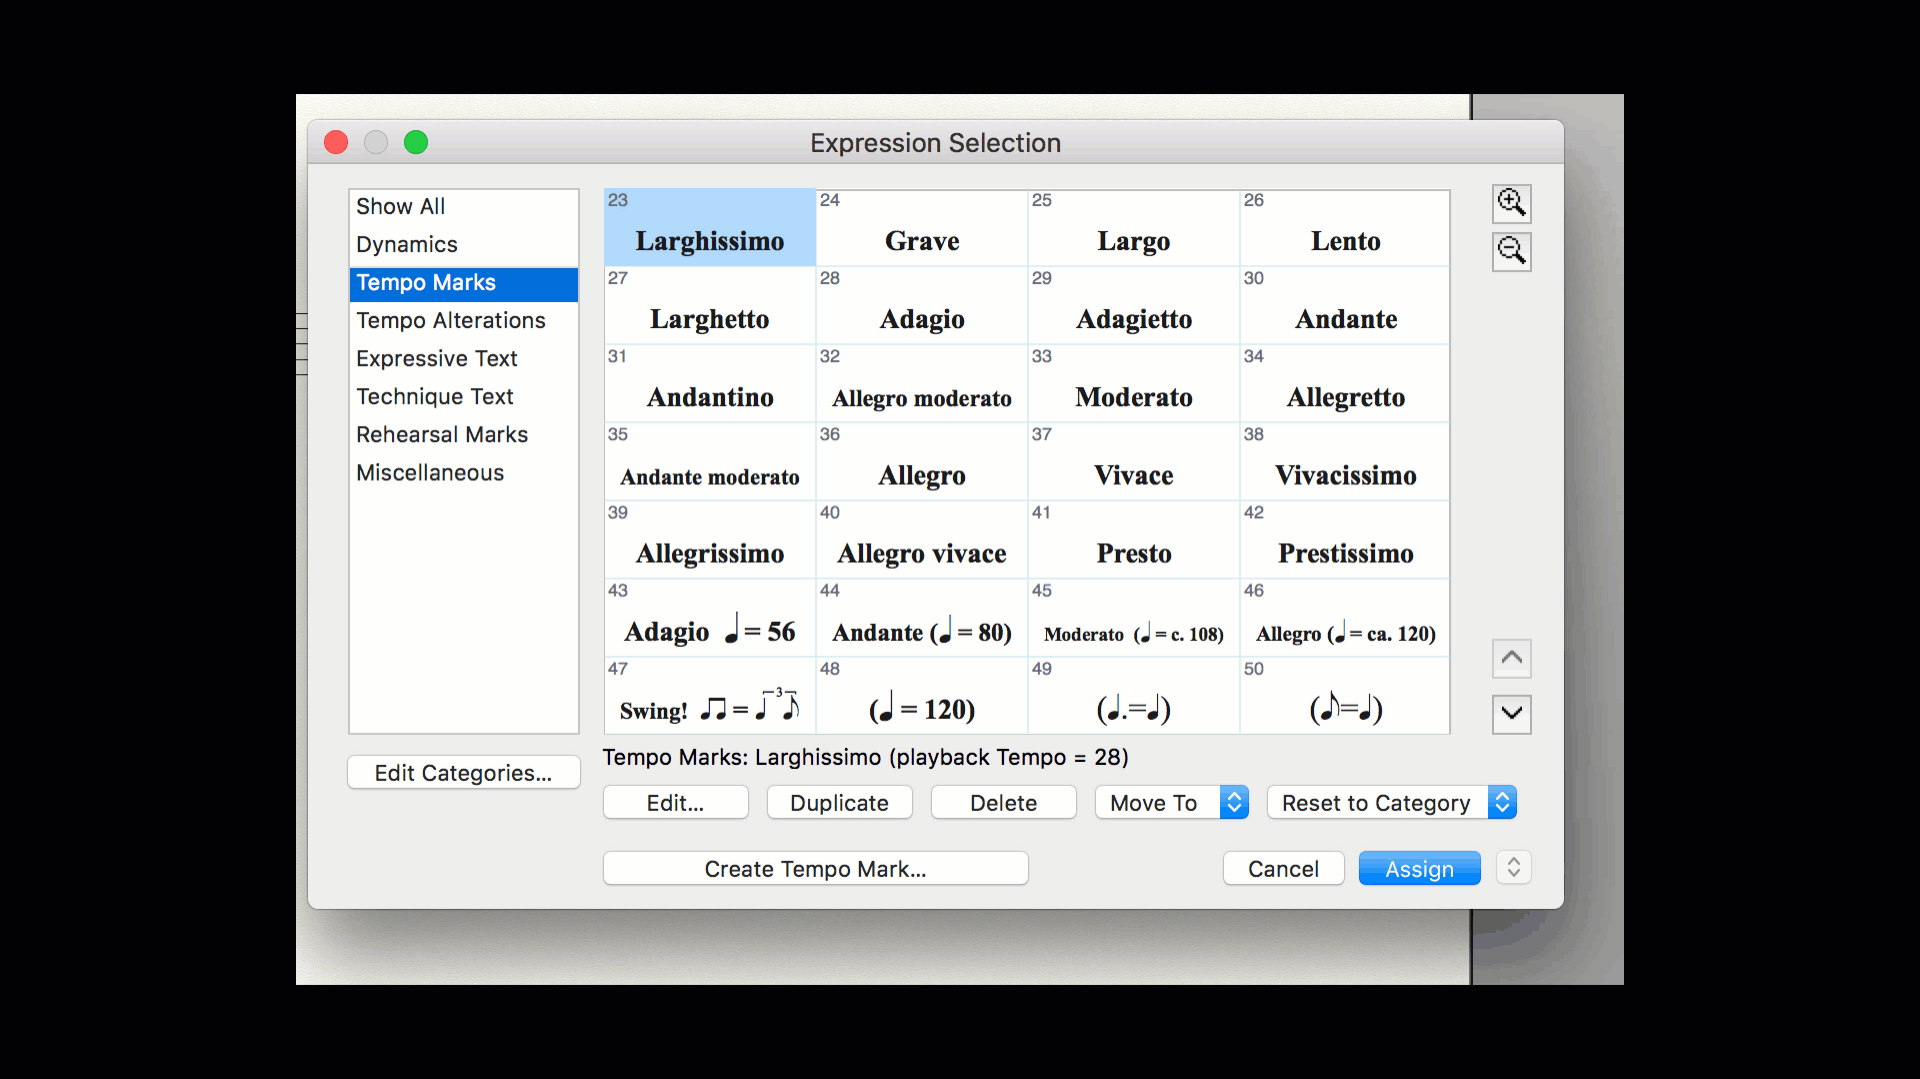This screenshot has width=1920, height=1079.
Task: Select the Swing! eighth notes expression
Action: (710, 695)
